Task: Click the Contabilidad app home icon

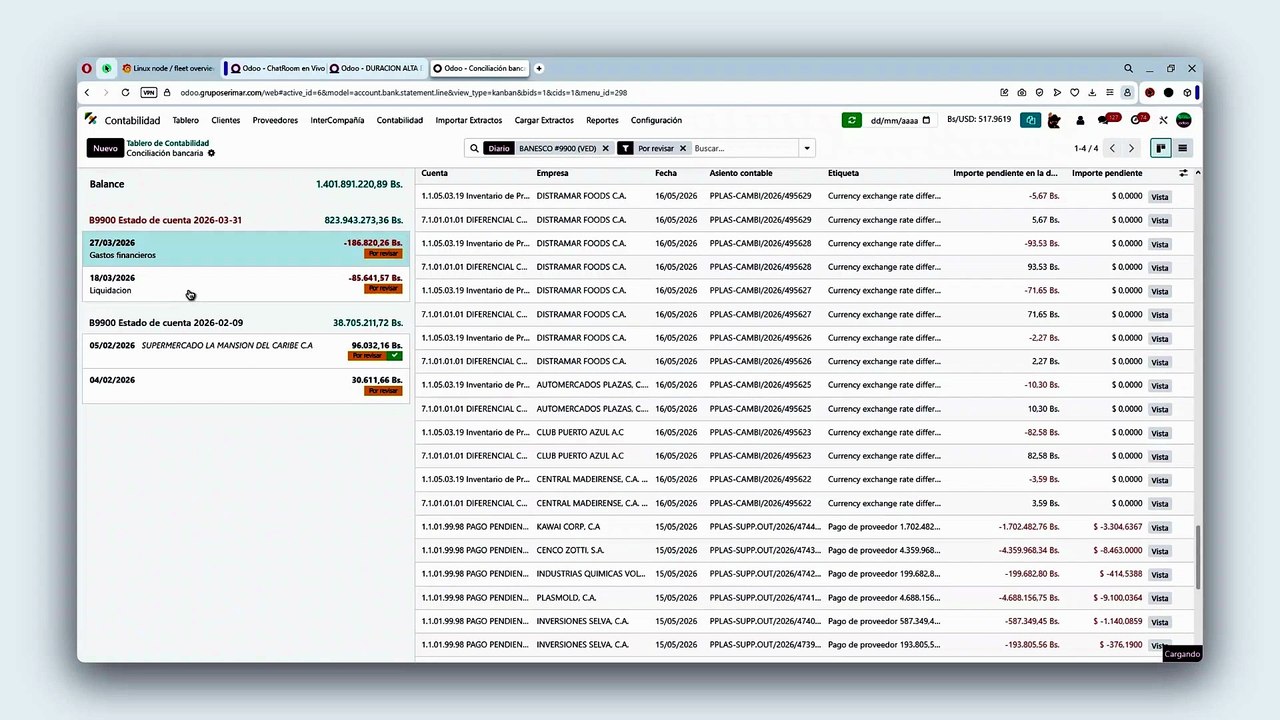Action: click(x=91, y=120)
